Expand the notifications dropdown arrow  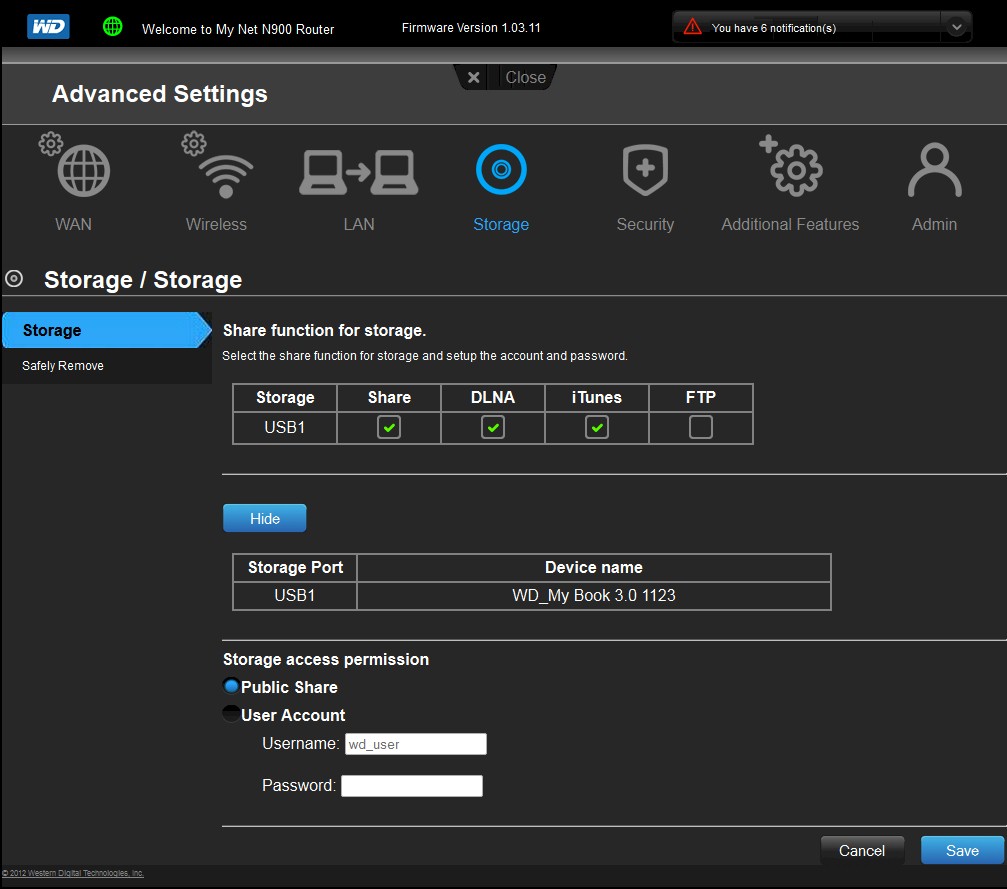(x=956, y=27)
